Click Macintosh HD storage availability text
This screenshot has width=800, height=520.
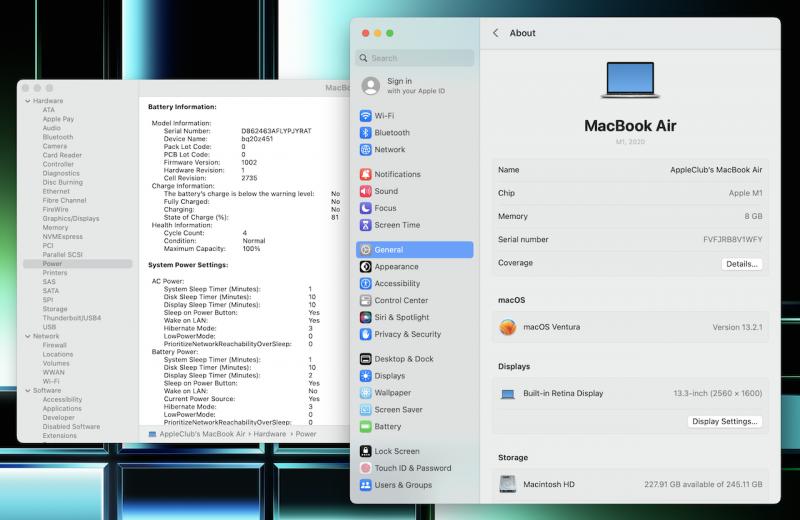[703, 484]
